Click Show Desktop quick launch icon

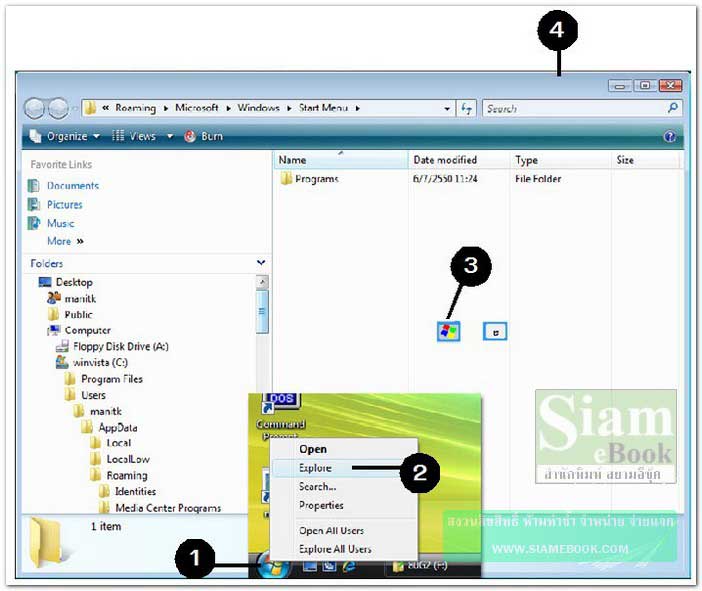(310, 566)
